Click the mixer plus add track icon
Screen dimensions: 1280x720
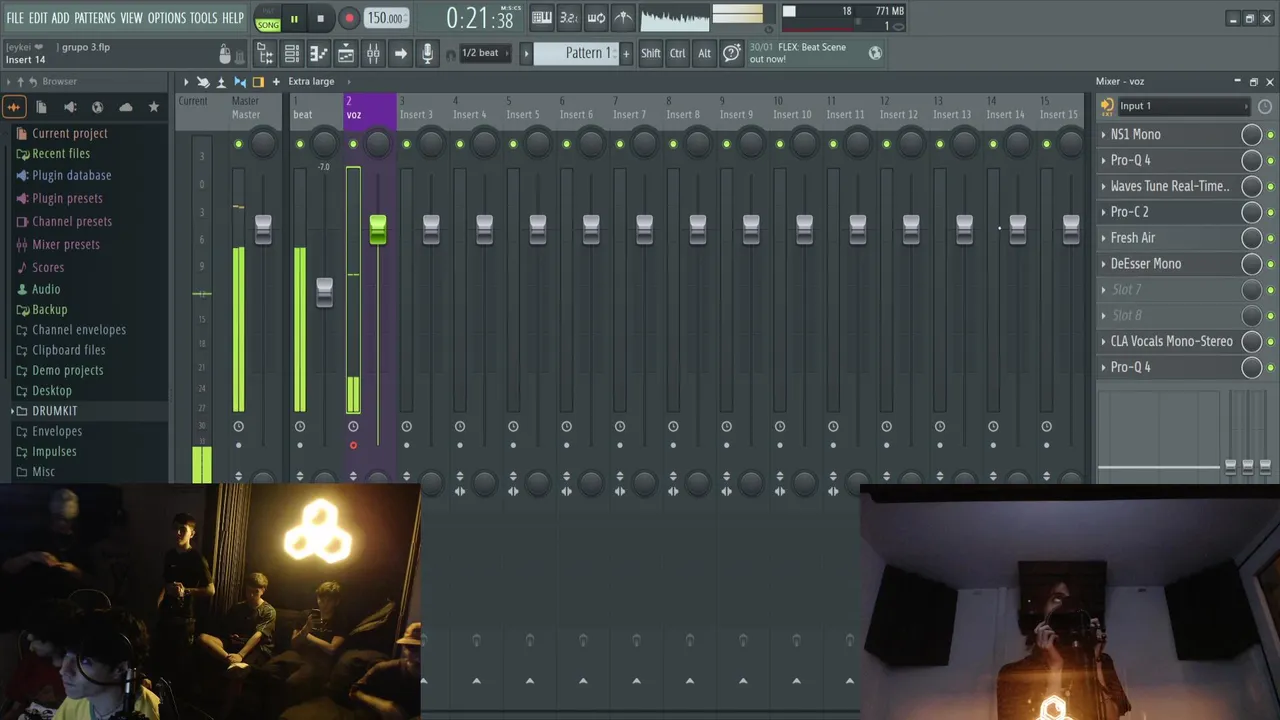pos(276,81)
